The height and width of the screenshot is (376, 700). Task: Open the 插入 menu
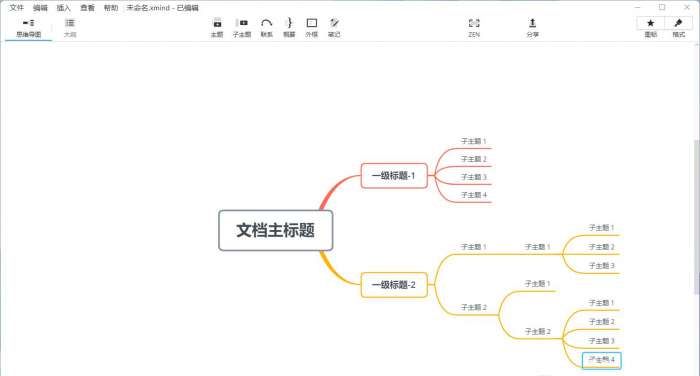point(63,8)
